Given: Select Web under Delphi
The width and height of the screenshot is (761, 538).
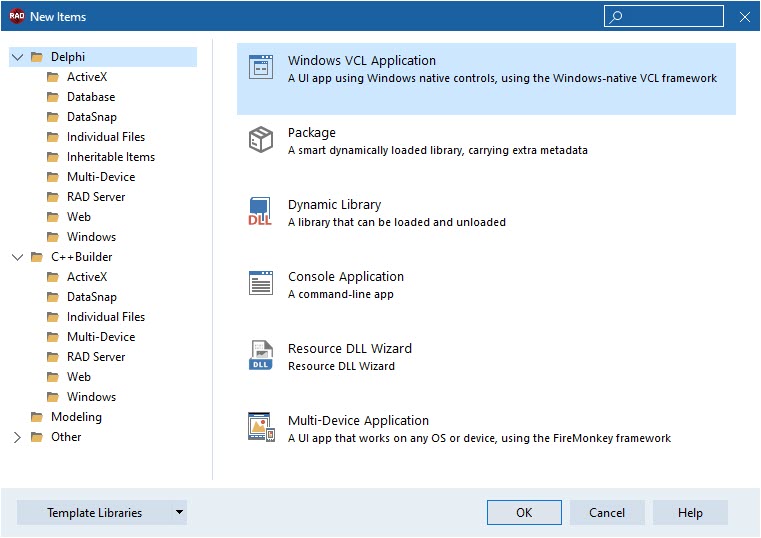Looking at the screenshot, I should [79, 217].
